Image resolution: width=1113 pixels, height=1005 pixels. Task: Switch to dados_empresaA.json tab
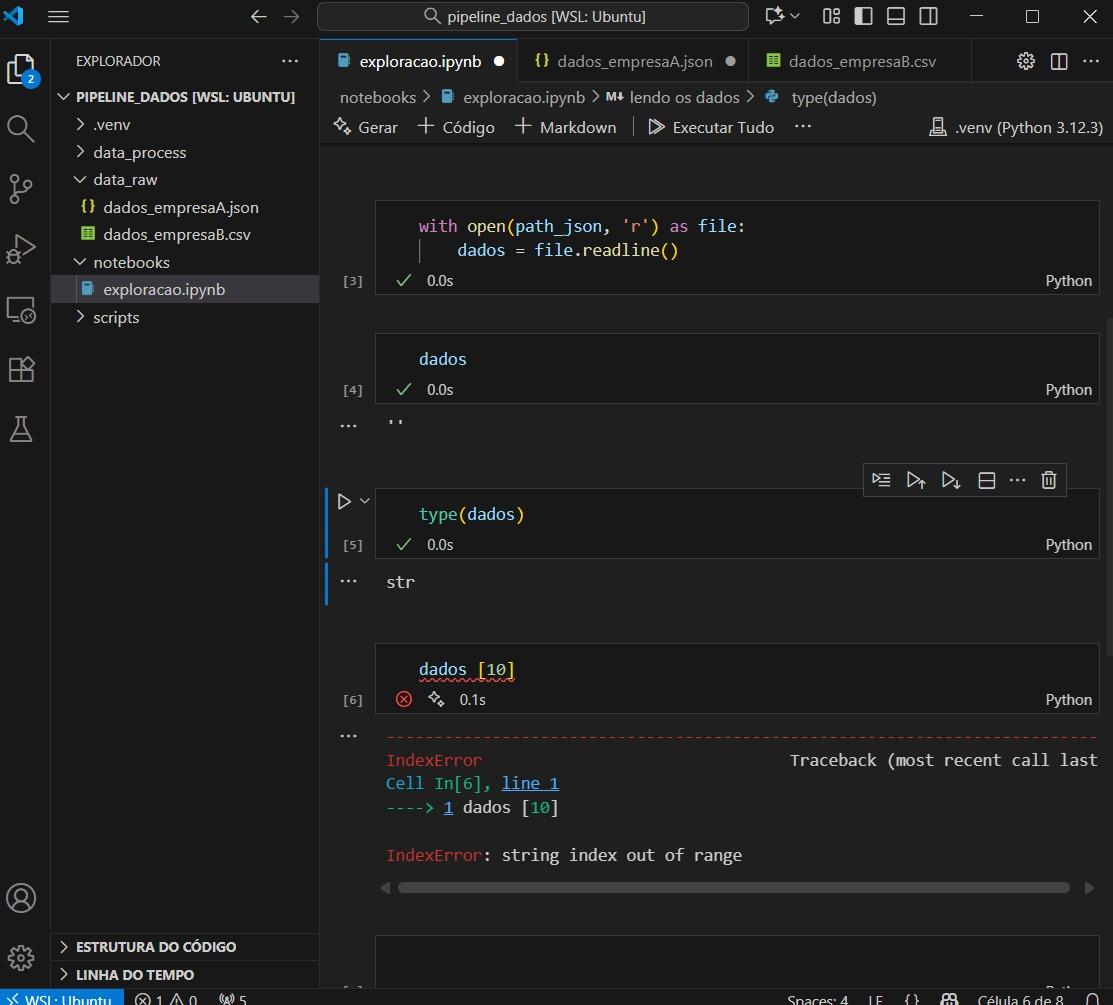(x=634, y=61)
